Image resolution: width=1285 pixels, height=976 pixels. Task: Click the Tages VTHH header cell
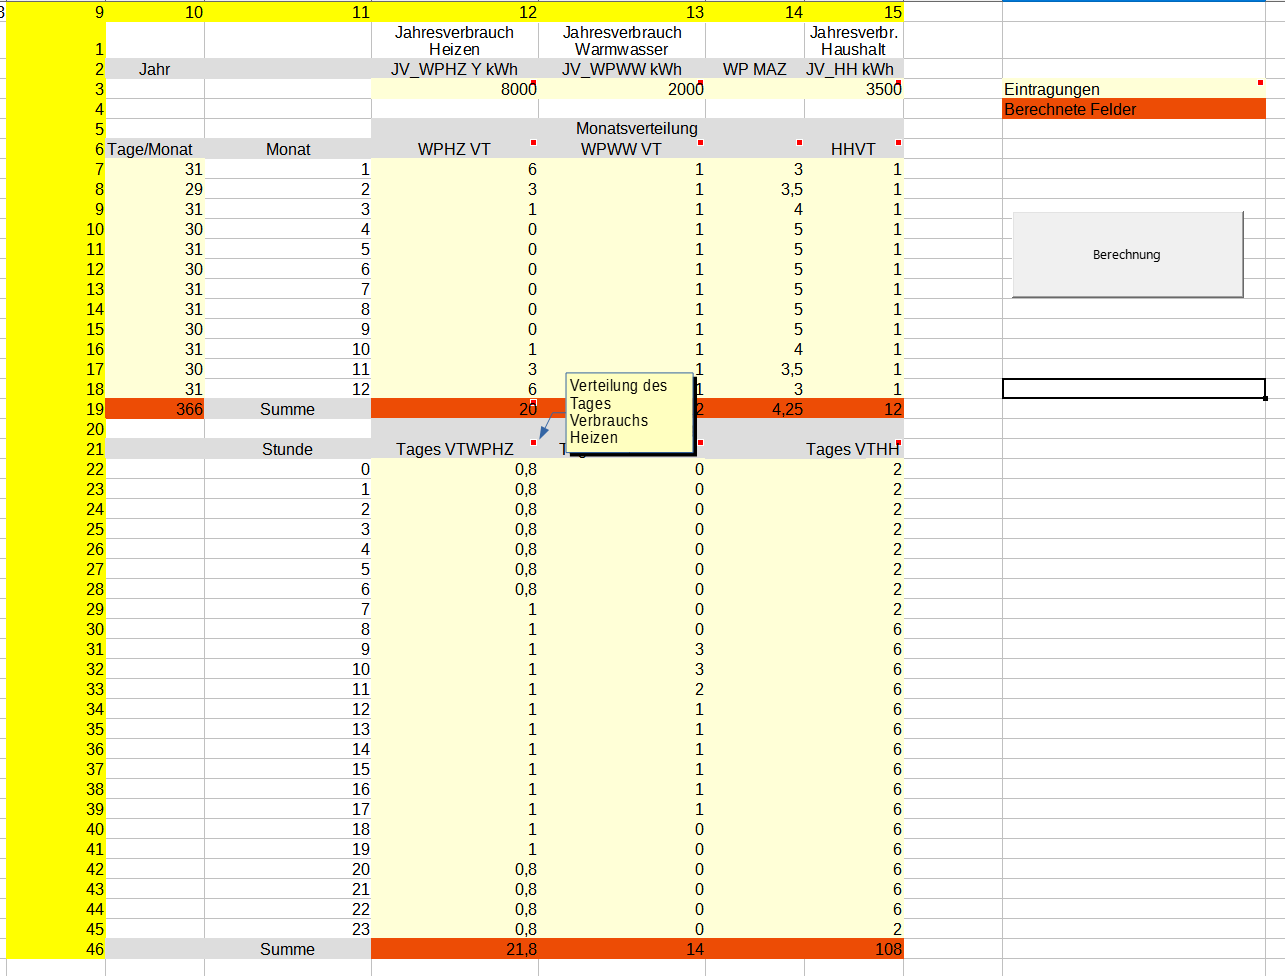click(854, 449)
